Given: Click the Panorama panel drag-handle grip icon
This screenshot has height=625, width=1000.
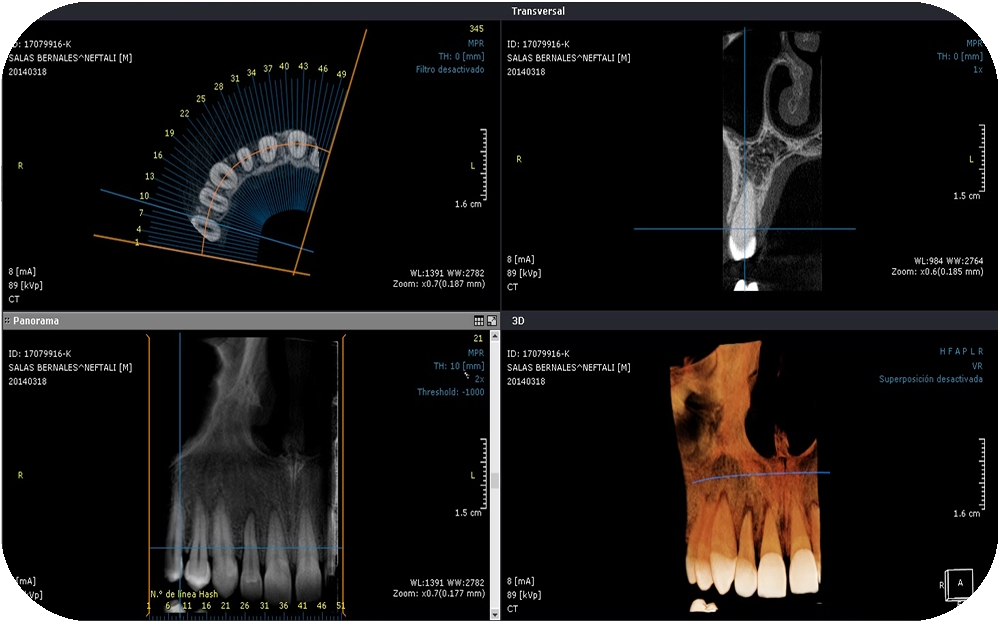Looking at the screenshot, I should point(7,321).
